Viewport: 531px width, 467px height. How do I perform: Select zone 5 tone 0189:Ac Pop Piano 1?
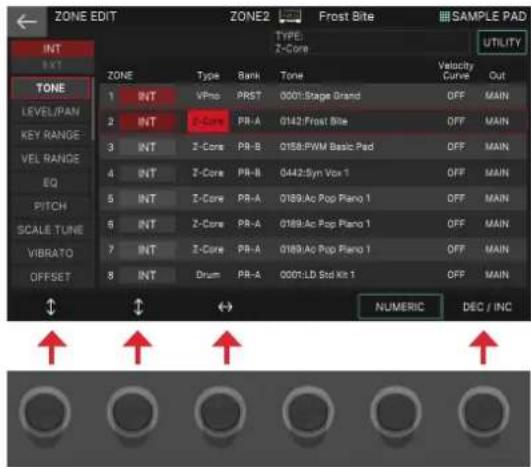324,198
